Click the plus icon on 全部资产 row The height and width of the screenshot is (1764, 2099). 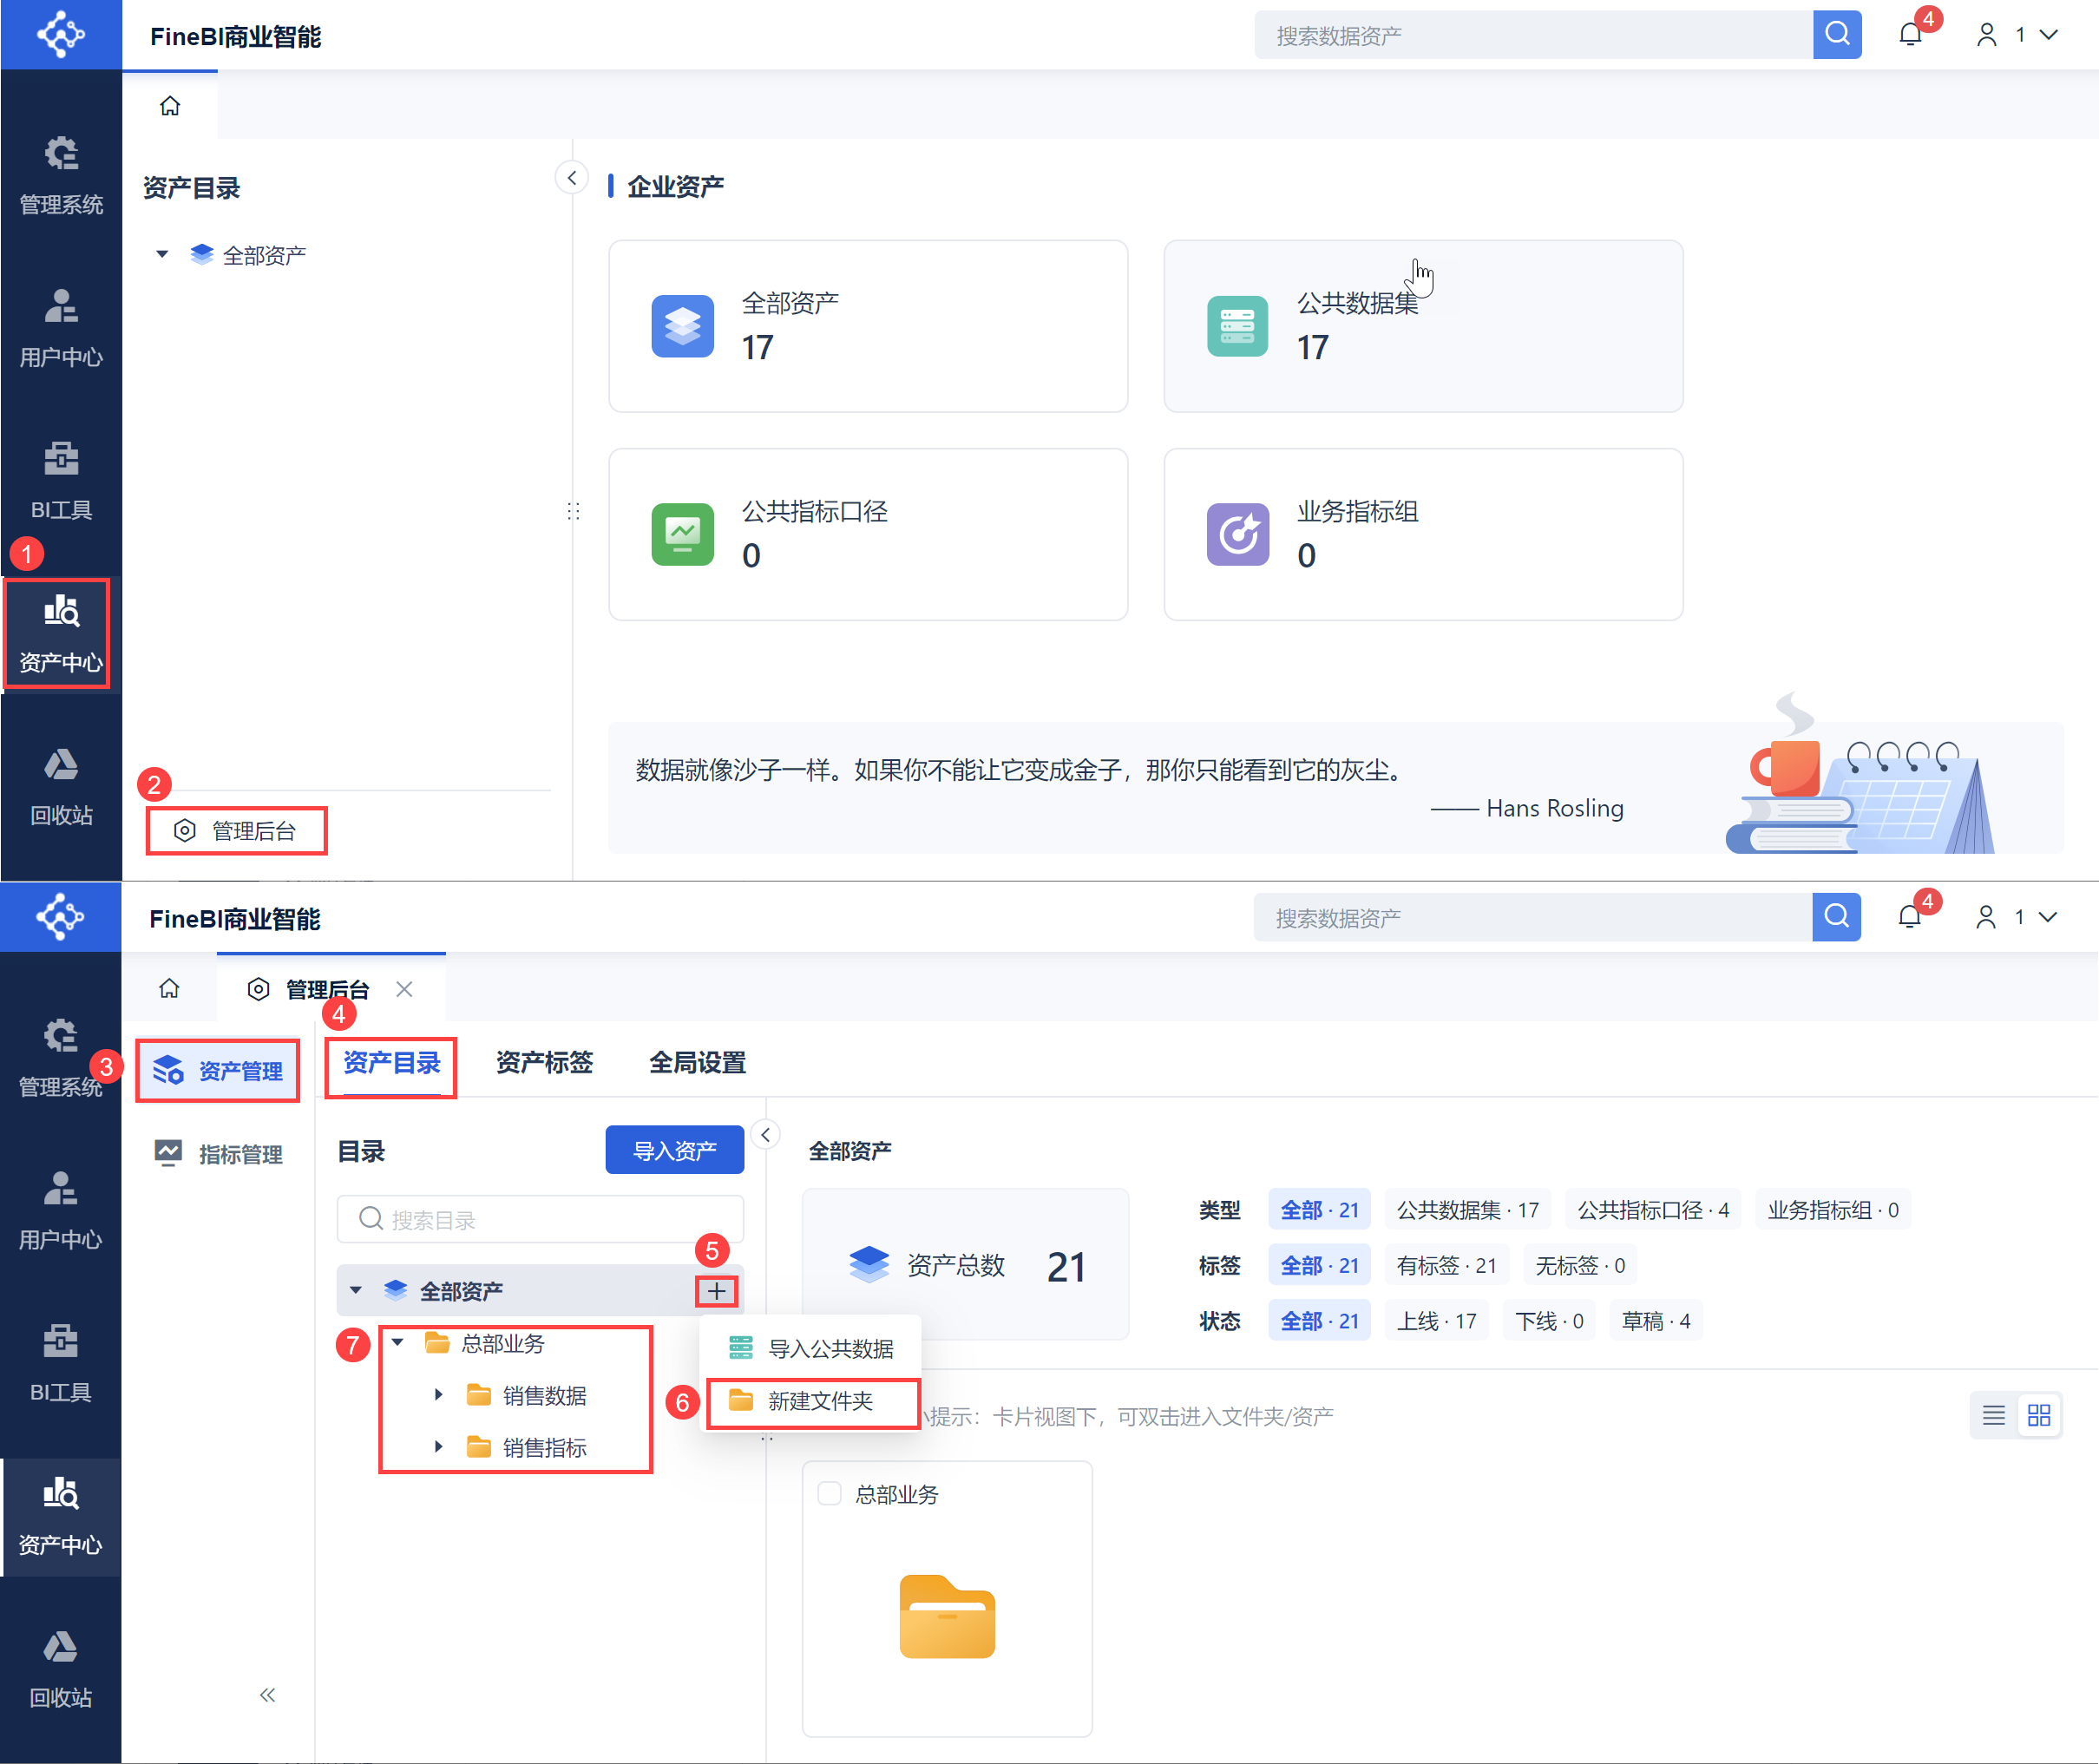pyautogui.click(x=716, y=1291)
